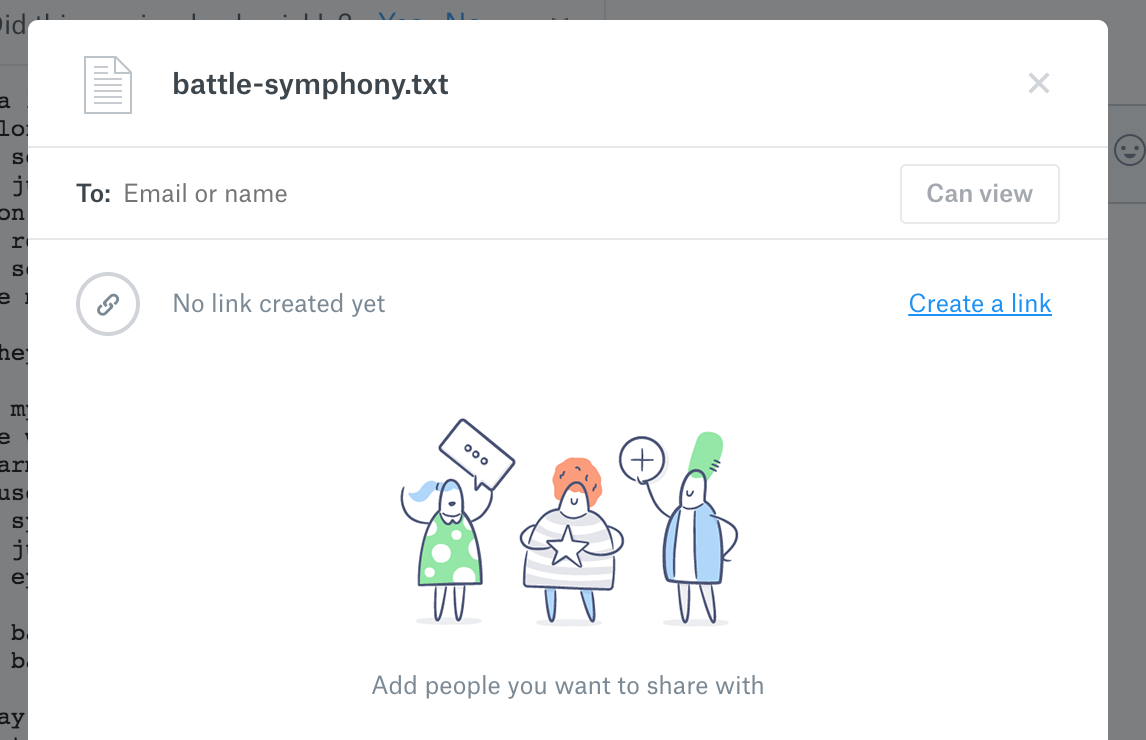Focus the Email or name field

pos(500,194)
